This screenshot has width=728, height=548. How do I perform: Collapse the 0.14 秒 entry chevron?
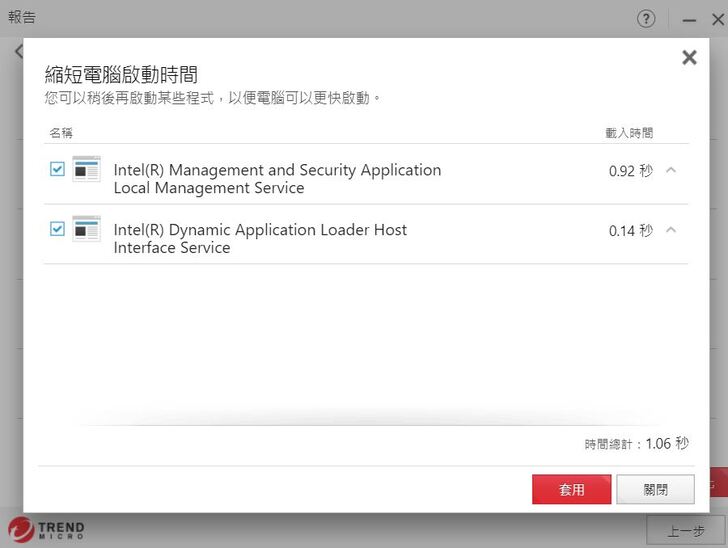pyautogui.click(x=671, y=230)
